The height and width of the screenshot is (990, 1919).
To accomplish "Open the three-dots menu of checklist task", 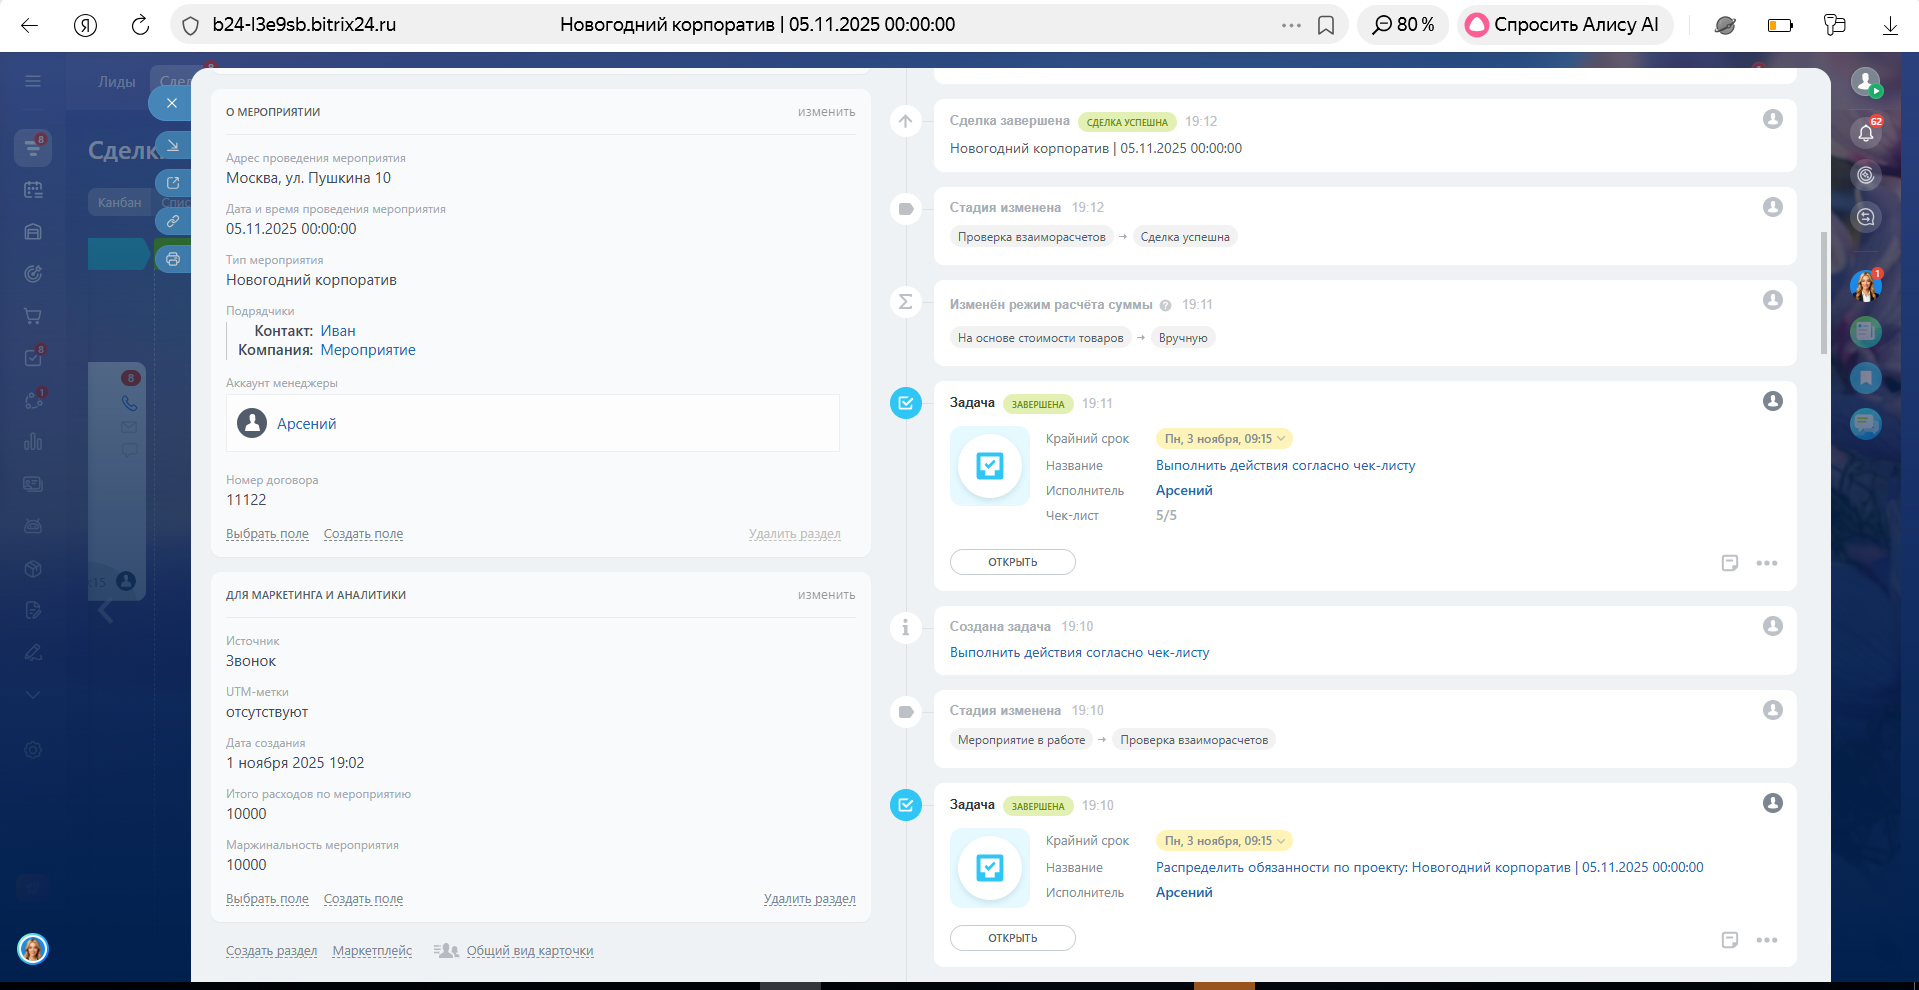I will tap(1767, 563).
